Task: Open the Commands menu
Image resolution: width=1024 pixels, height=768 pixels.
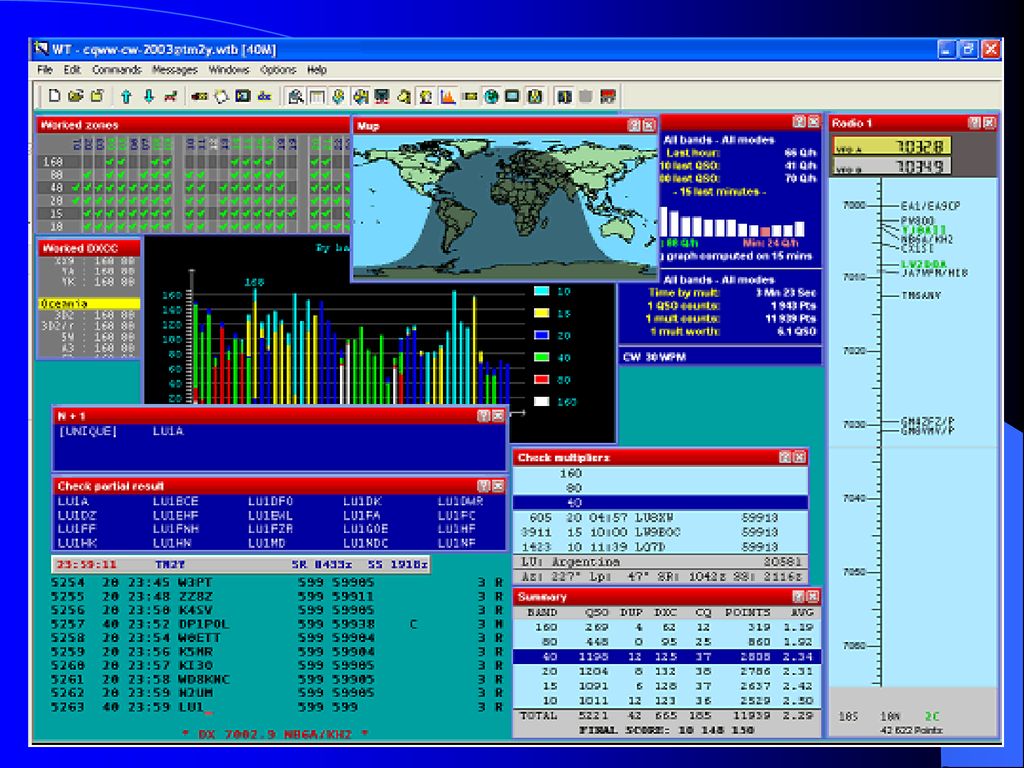Action: click(x=116, y=70)
